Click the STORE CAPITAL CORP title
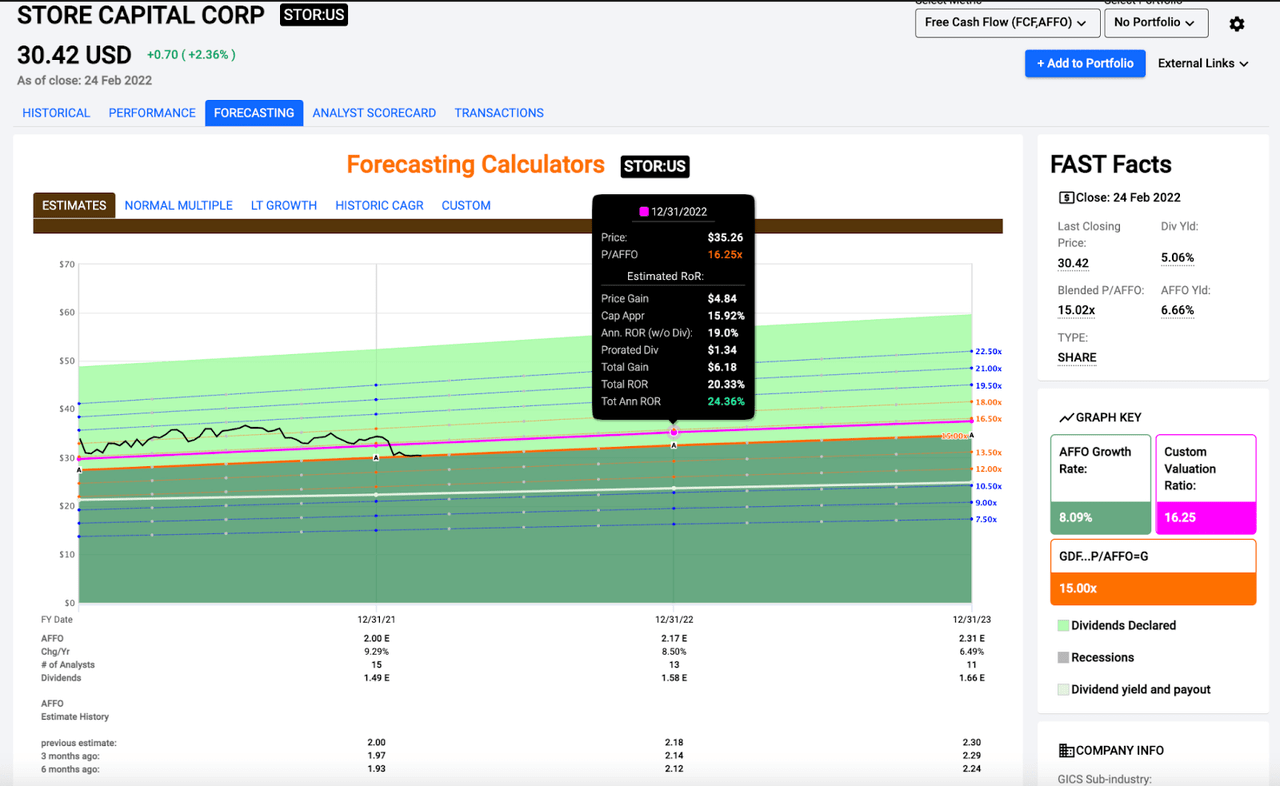 [141, 15]
